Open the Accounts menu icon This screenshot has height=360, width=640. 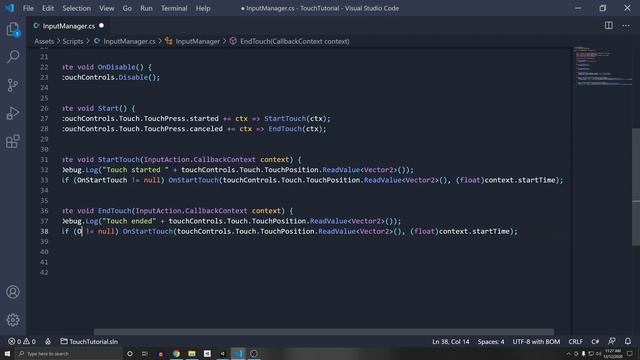tap(13, 292)
